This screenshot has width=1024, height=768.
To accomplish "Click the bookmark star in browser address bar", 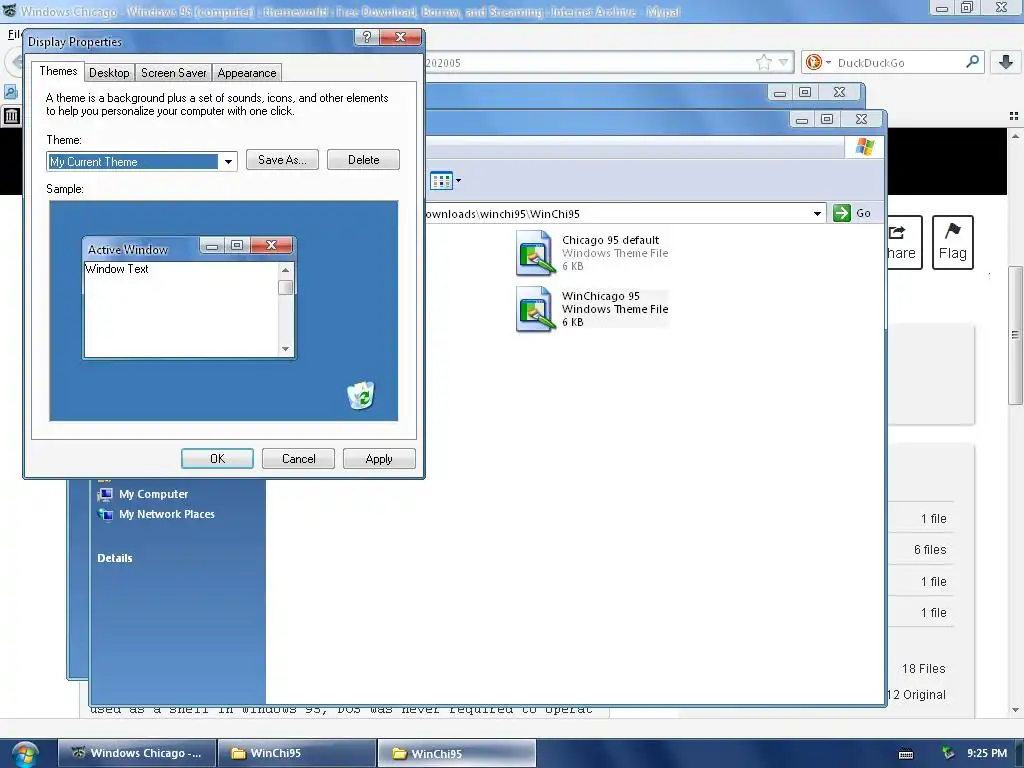I will coord(763,63).
